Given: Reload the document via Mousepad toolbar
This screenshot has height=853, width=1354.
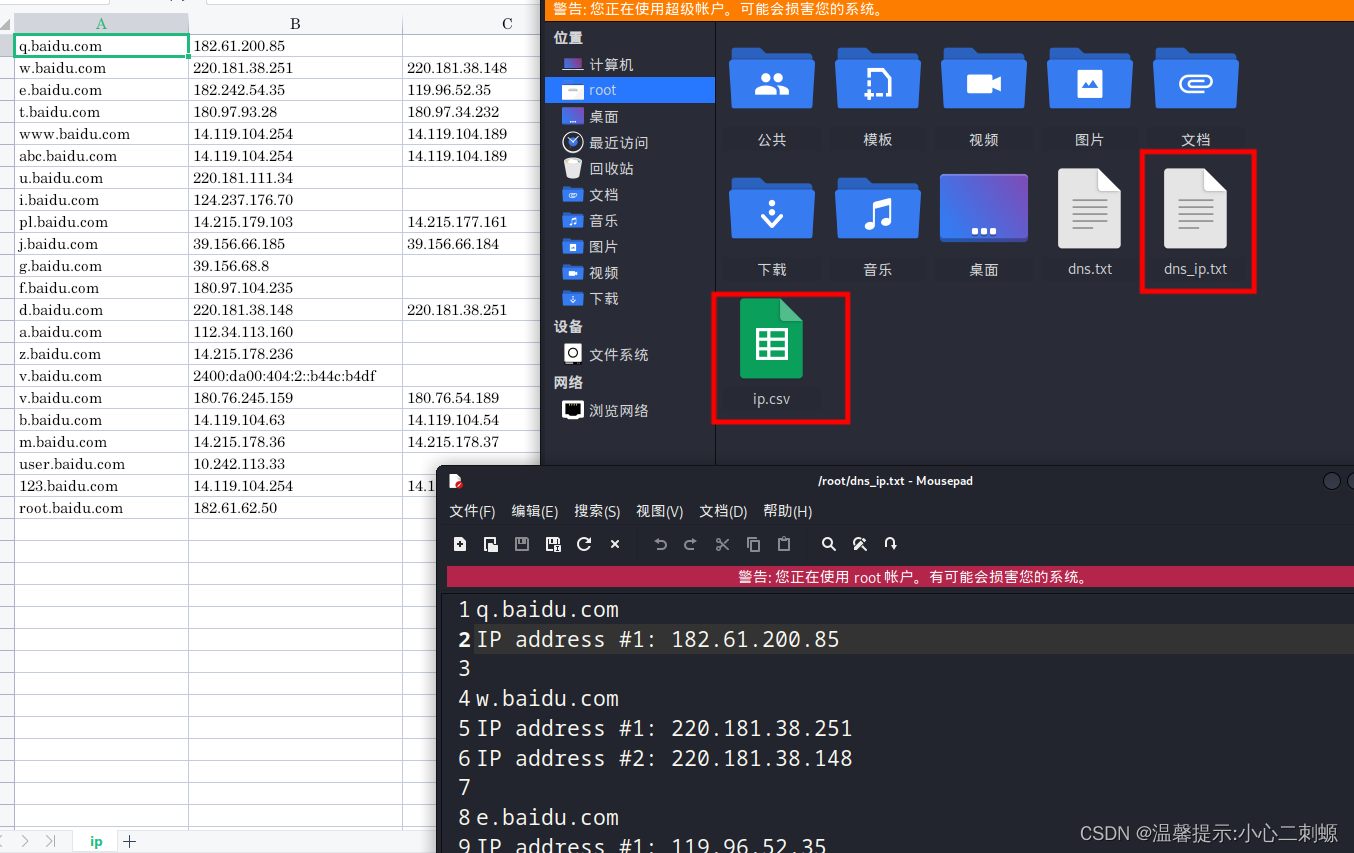Looking at the screenshot, I should tap(584, 544).
